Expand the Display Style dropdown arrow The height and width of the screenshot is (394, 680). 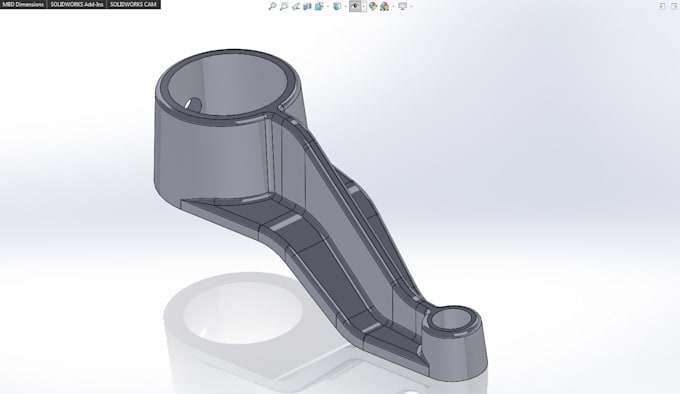pos(346,6)
